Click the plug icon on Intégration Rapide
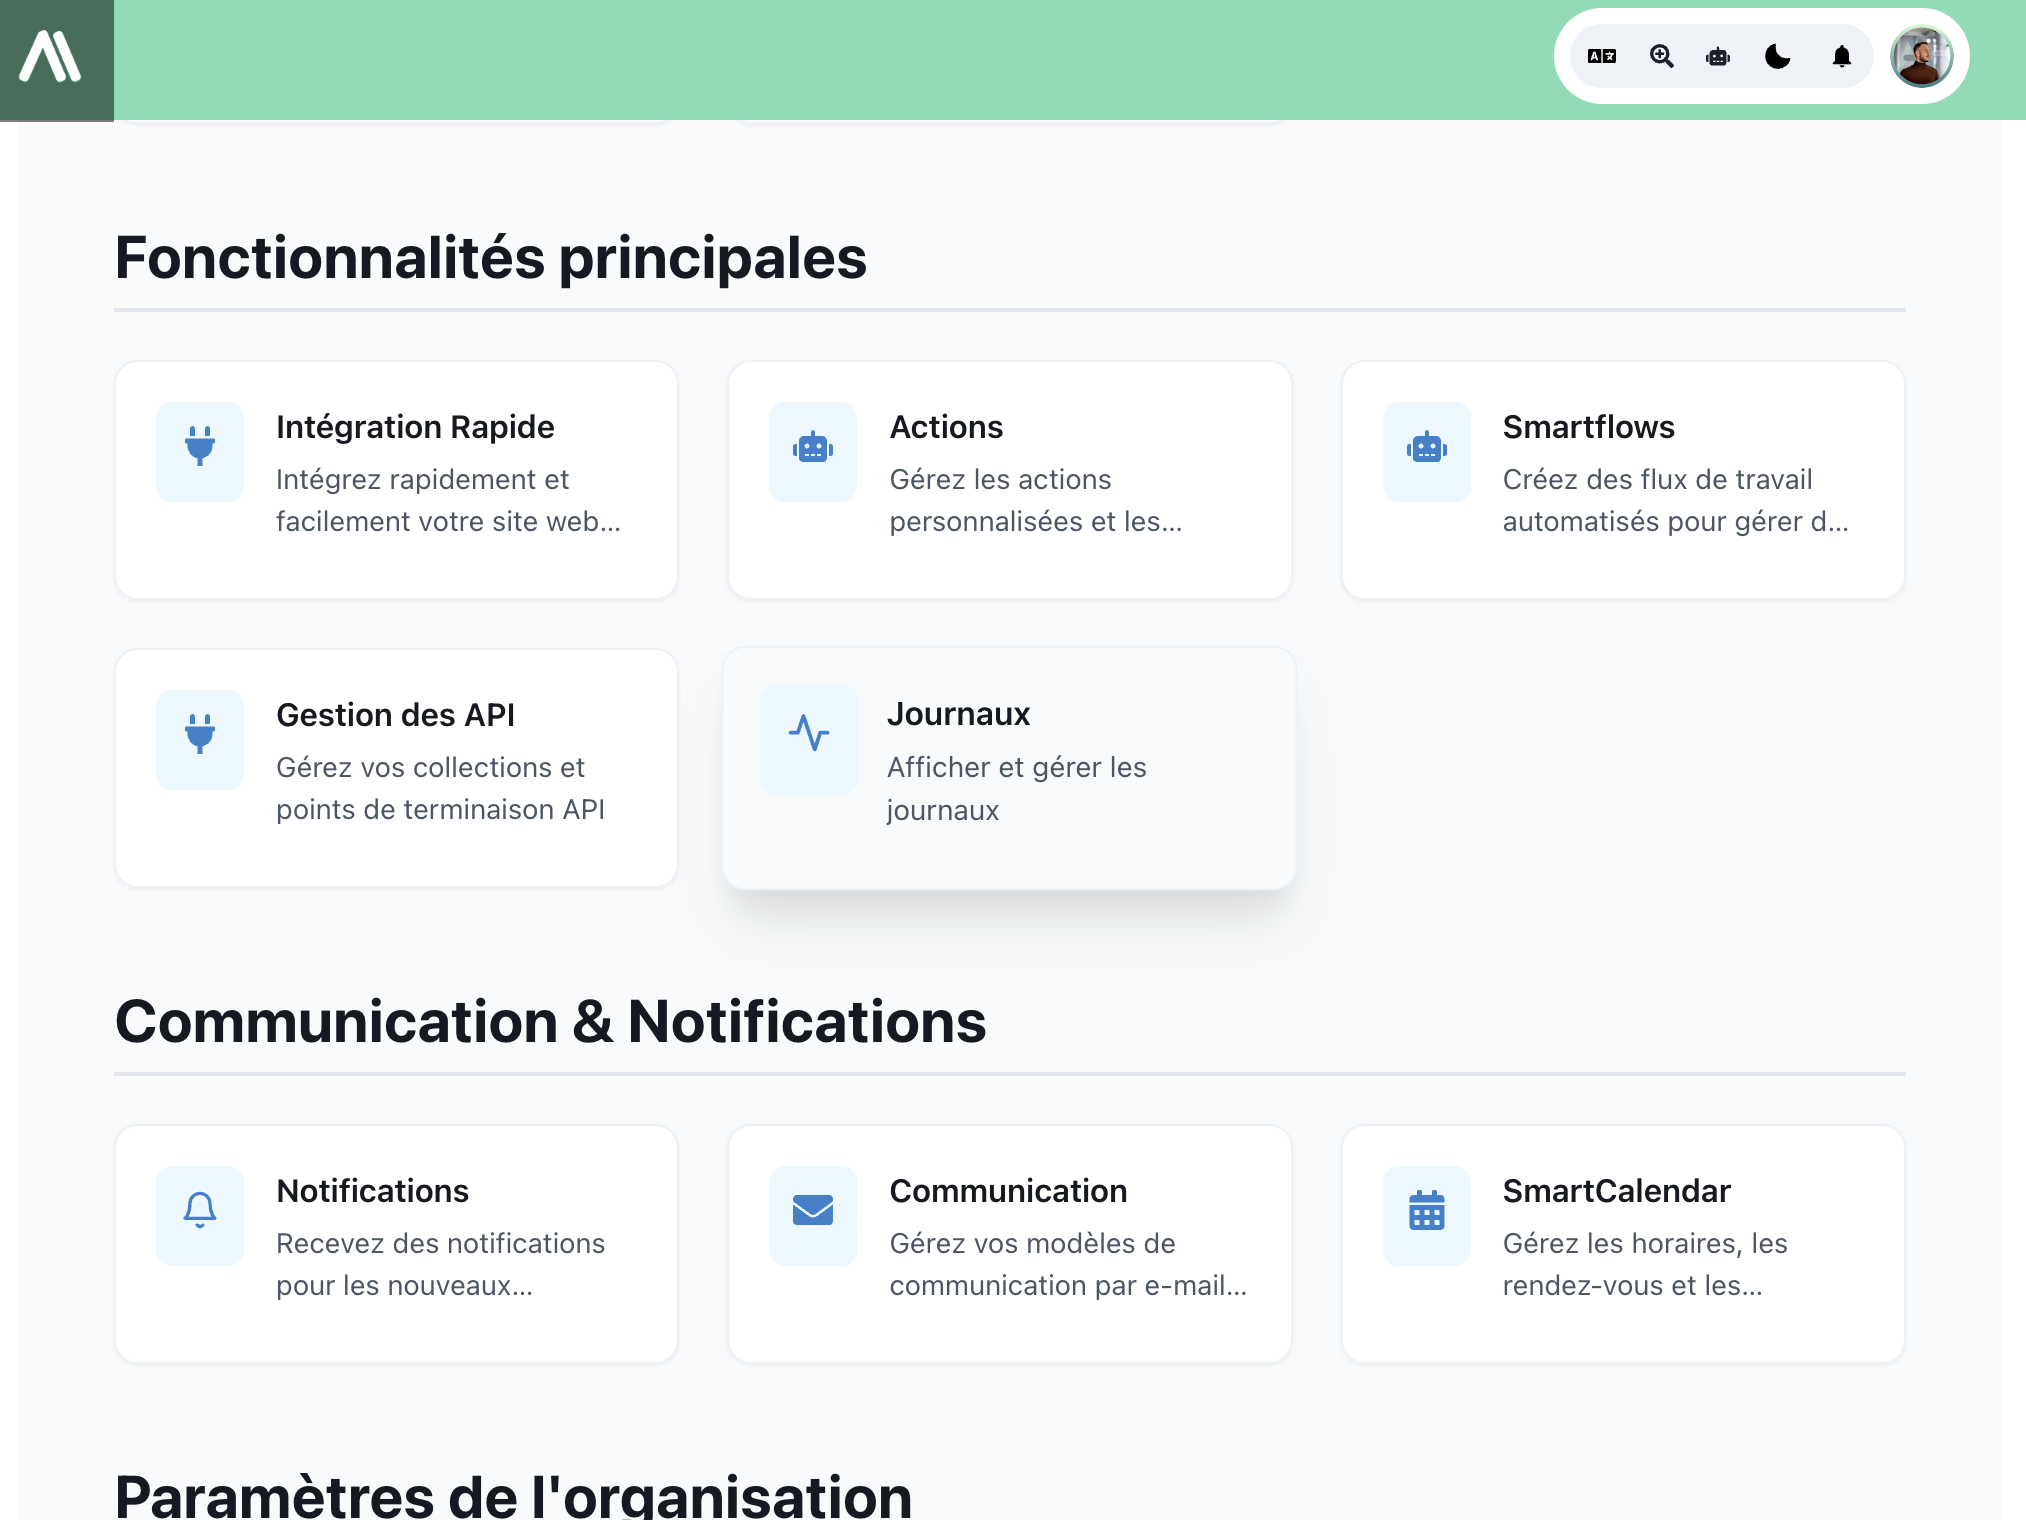Viewport: 2026px width, 1520px height. tap(200, 447)
